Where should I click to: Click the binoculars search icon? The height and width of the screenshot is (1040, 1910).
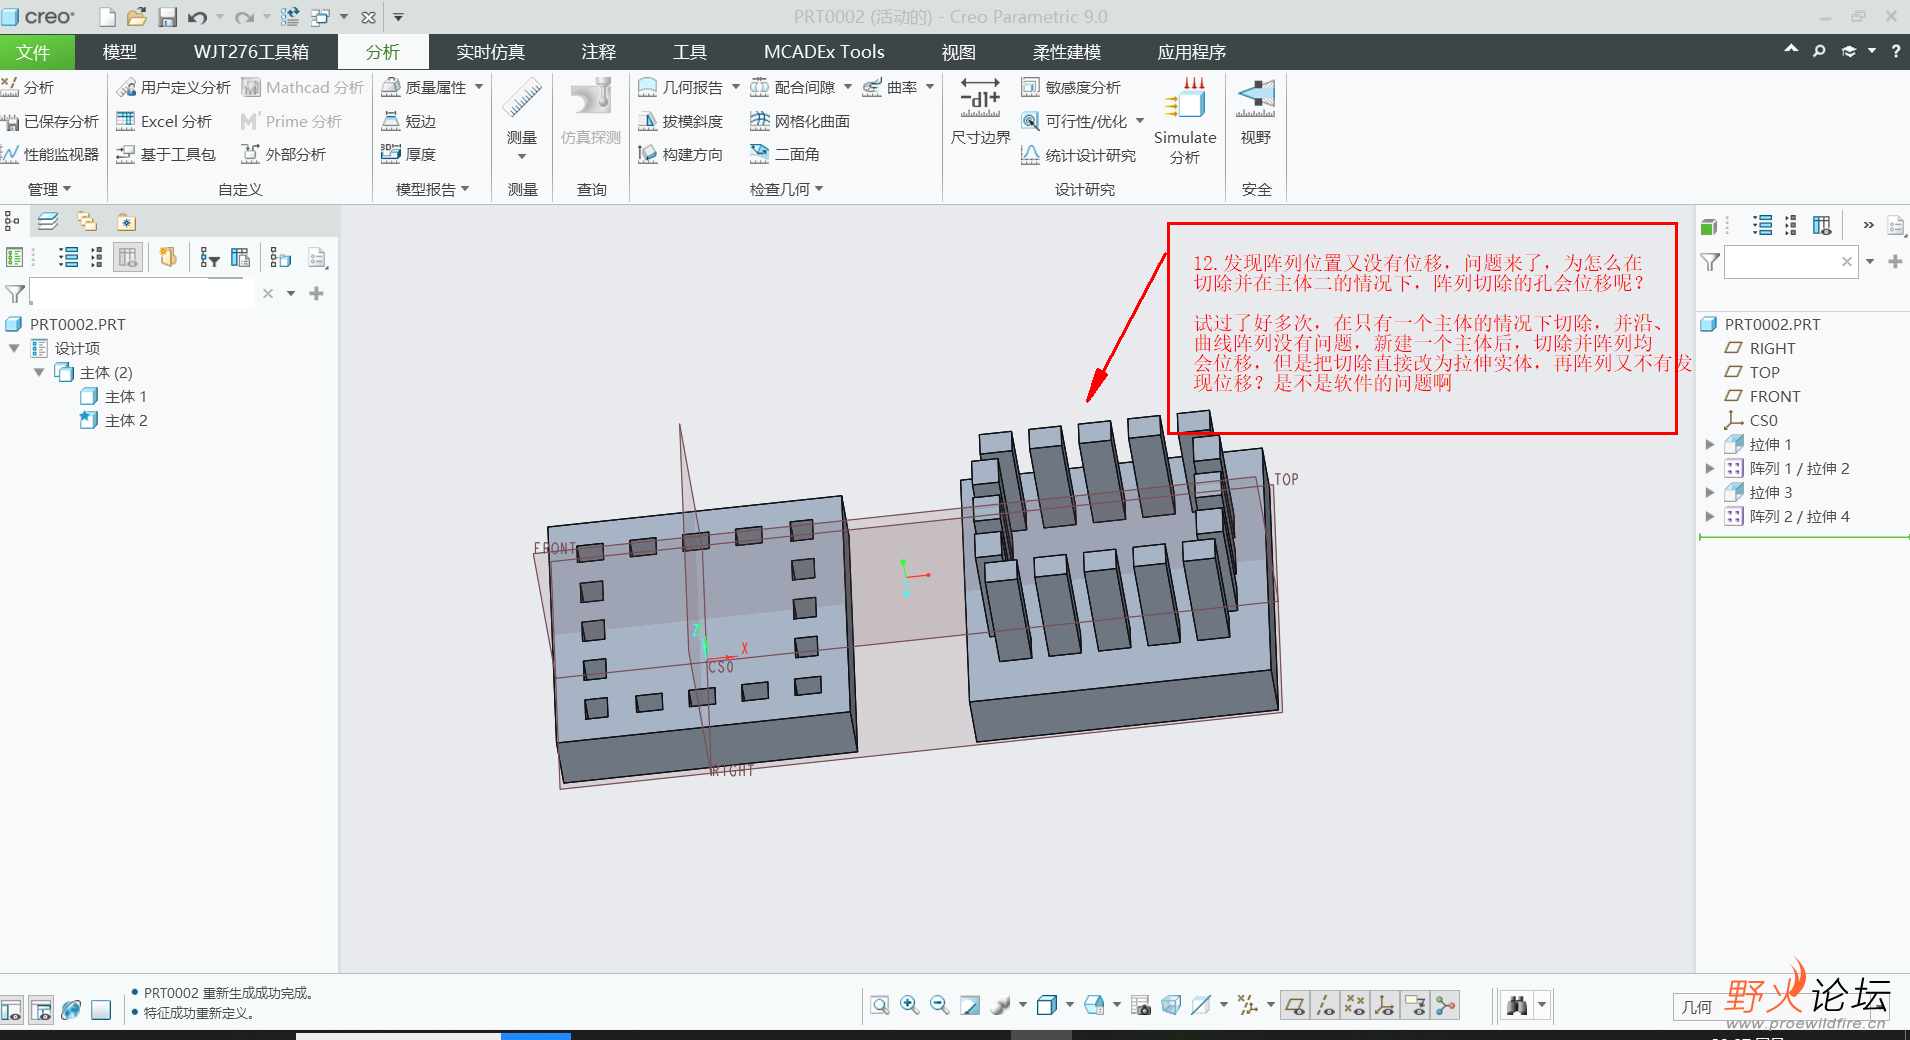click(1517, 1005)
